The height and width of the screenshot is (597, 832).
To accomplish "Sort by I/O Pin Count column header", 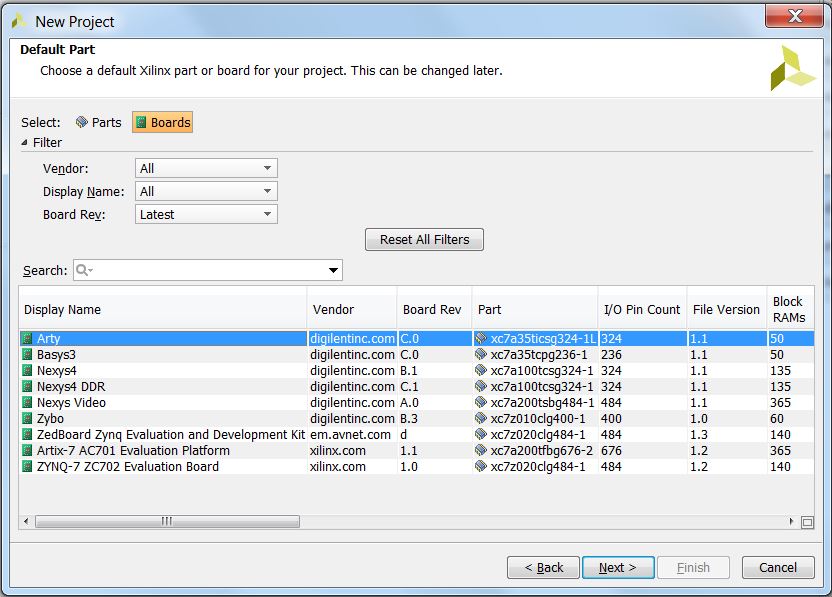I will click(642, 309).
